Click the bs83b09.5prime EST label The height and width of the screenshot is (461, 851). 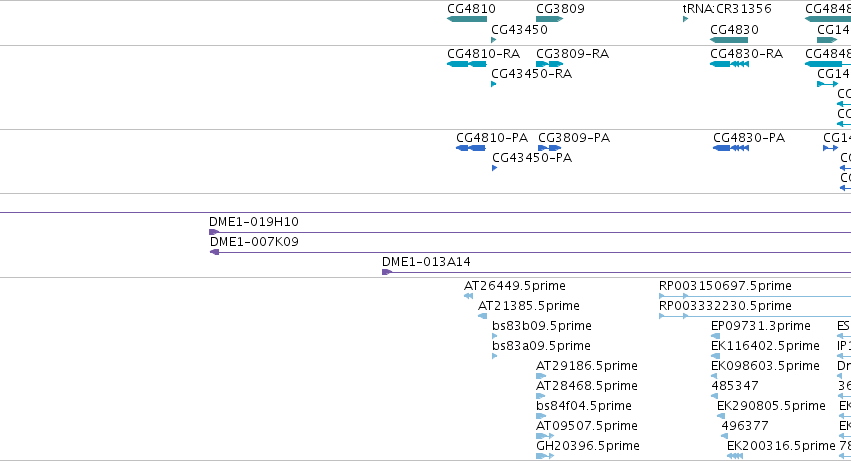point(542,326)
